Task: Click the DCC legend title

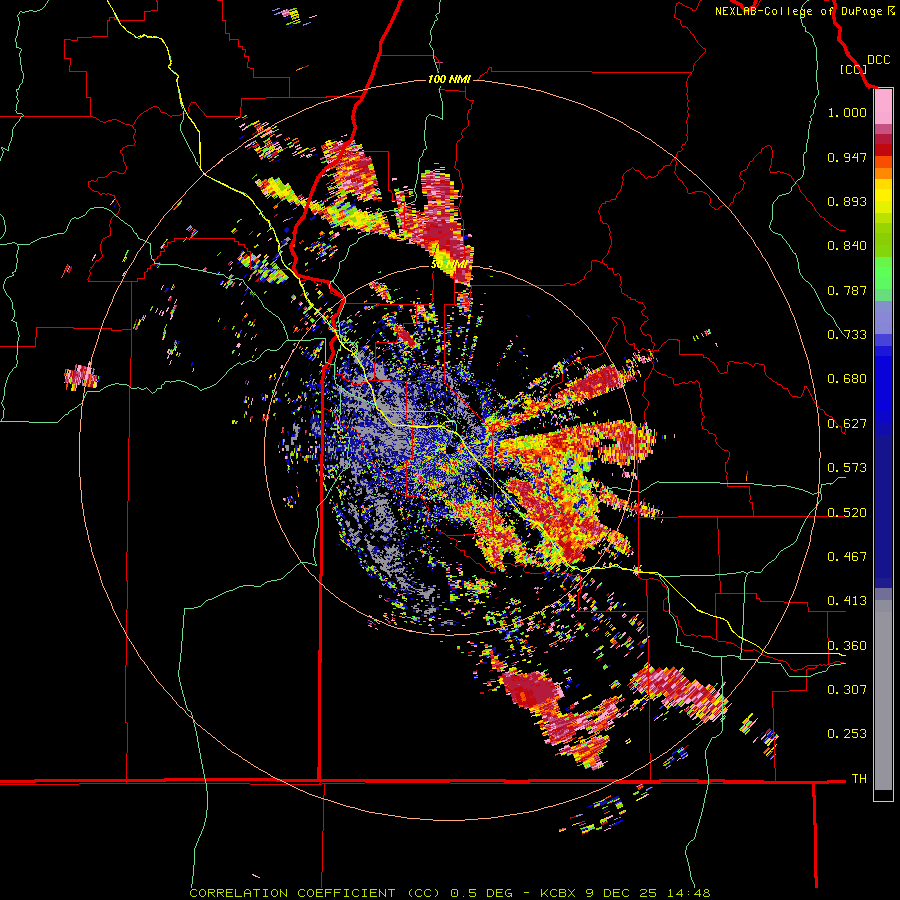Action: (878, 60)
